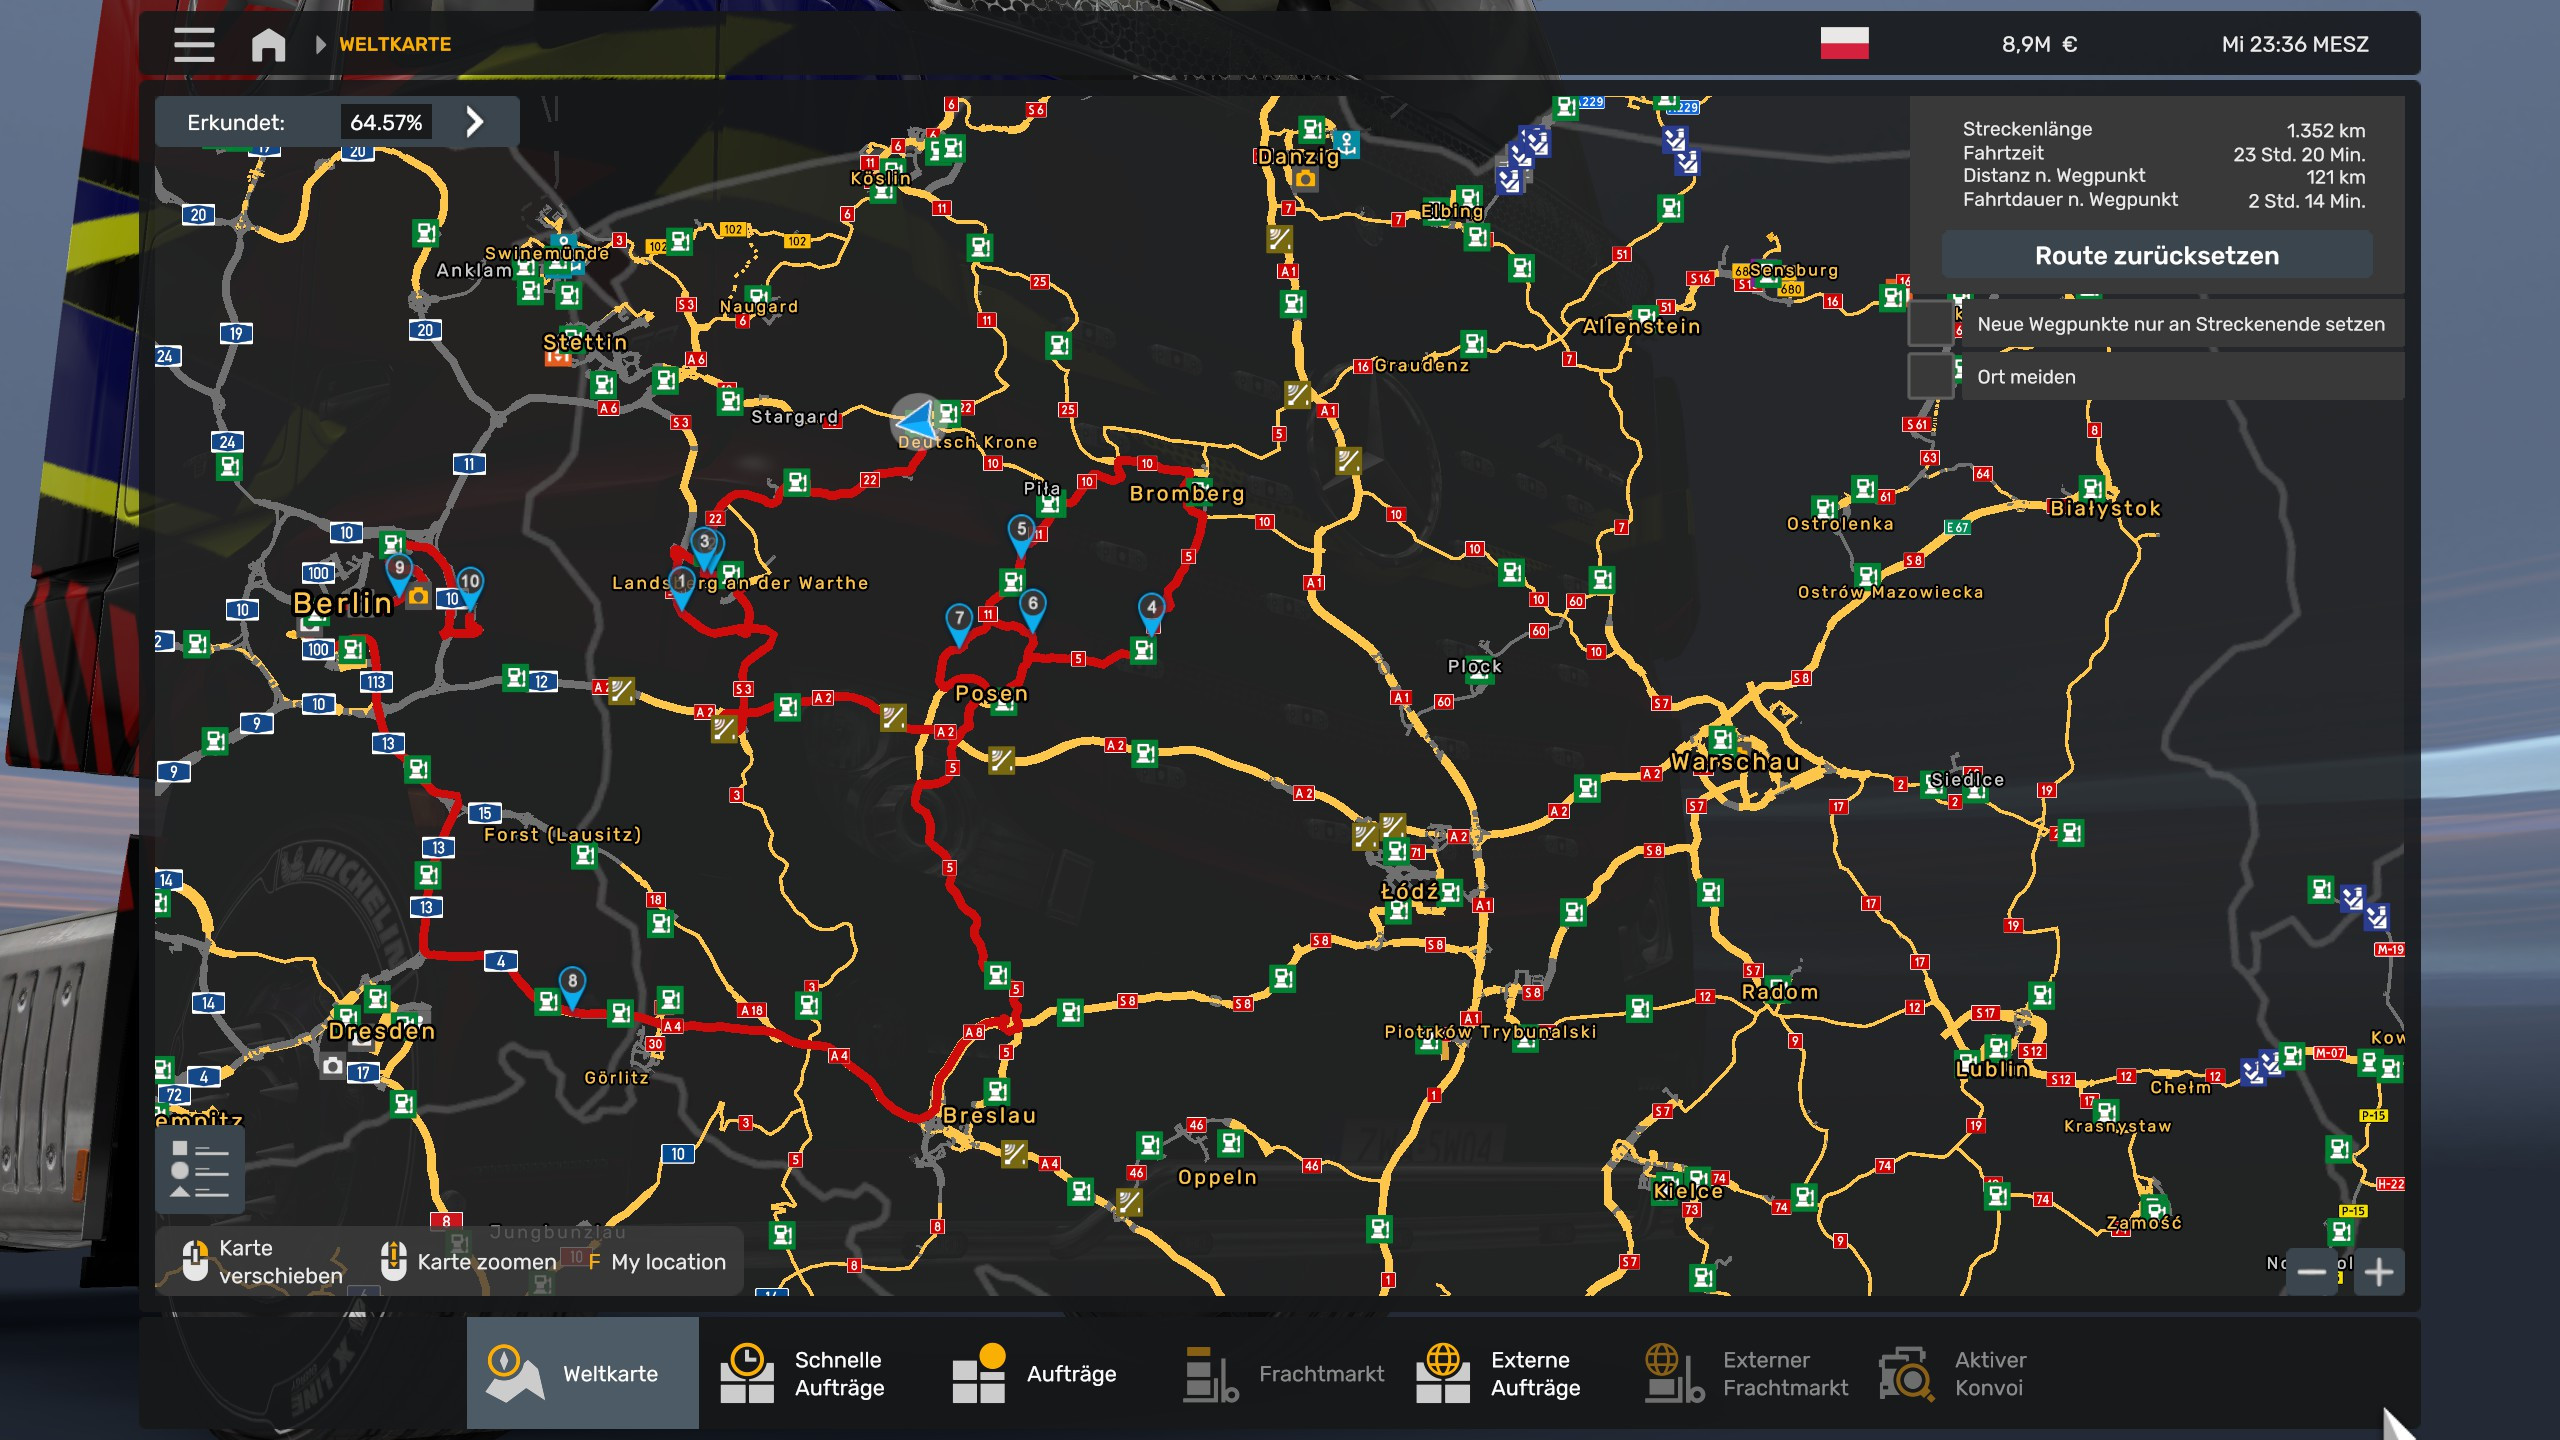The width and height of the screenshot is (2560, 1440).
Task: Zoom out with the minus button
Action: [2311, 1272]
